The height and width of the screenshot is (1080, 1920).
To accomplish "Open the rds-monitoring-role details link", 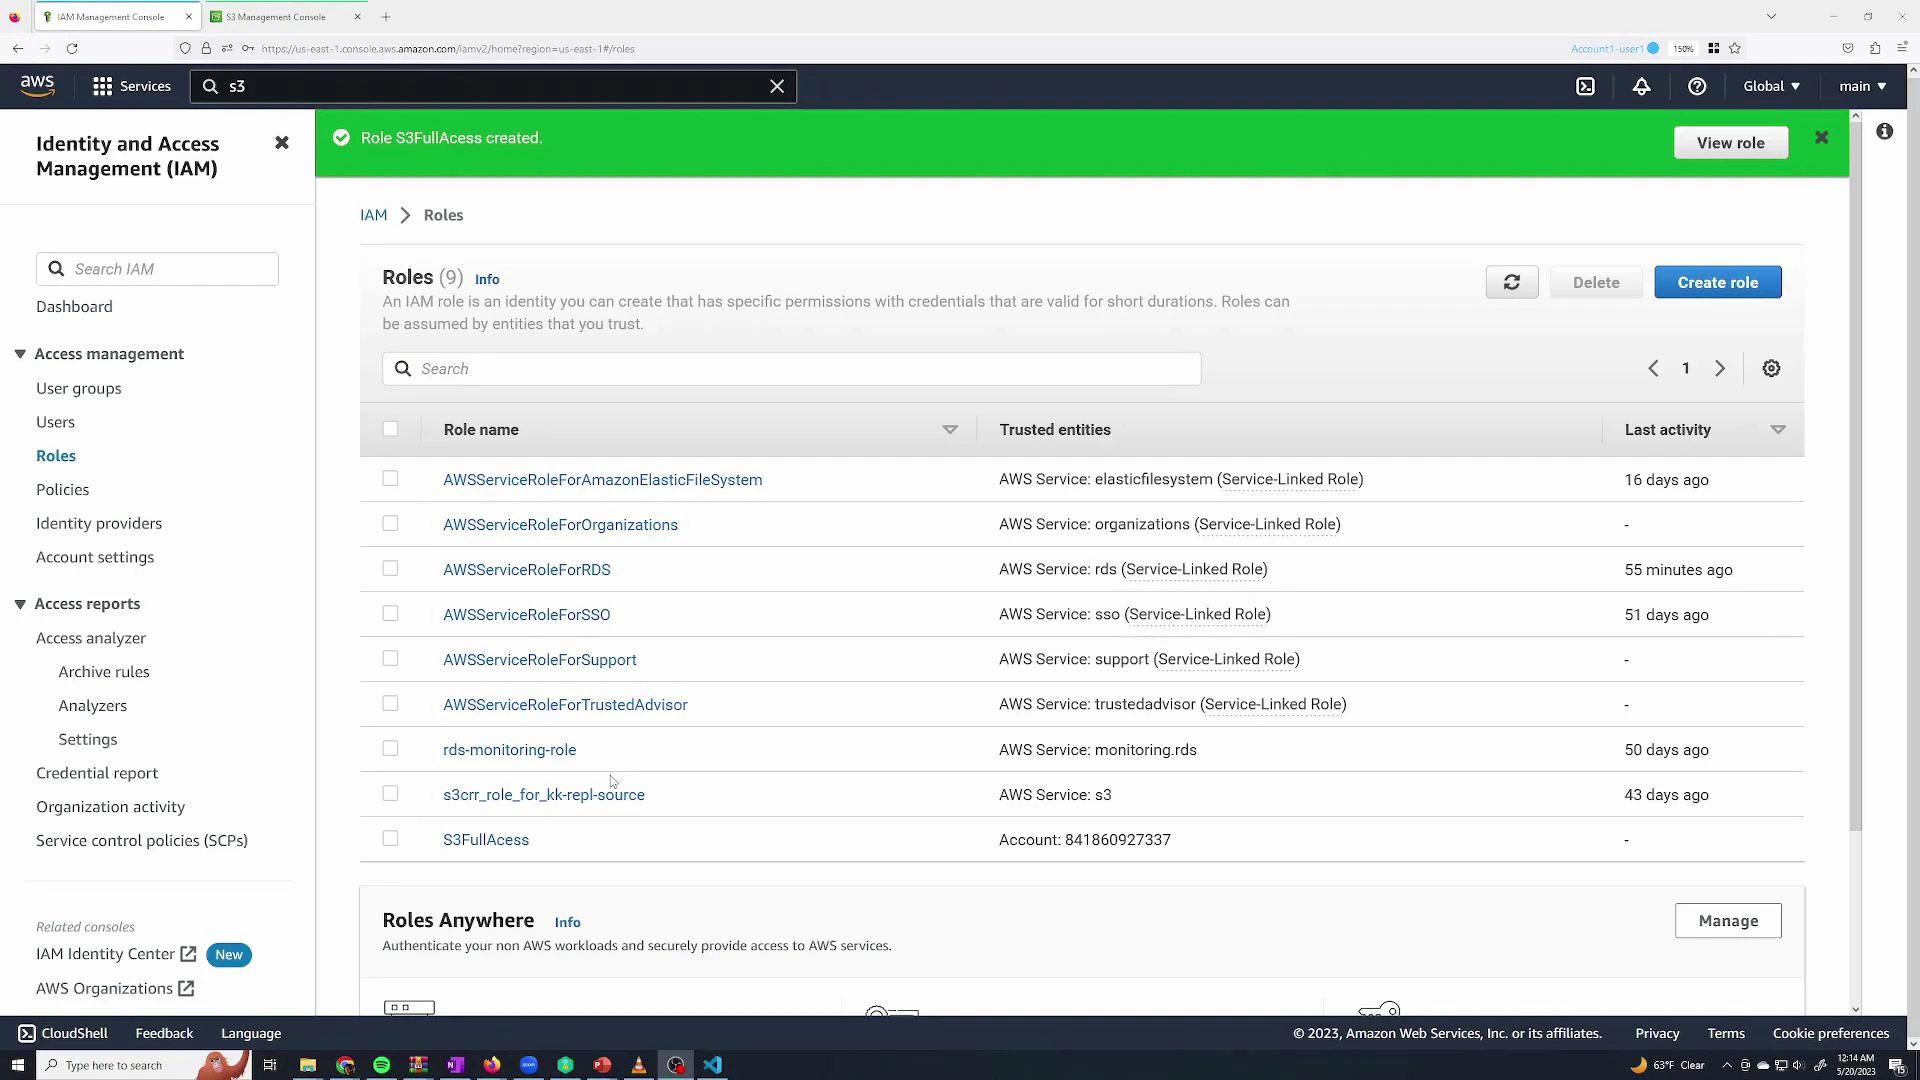I will coord(509,749).
